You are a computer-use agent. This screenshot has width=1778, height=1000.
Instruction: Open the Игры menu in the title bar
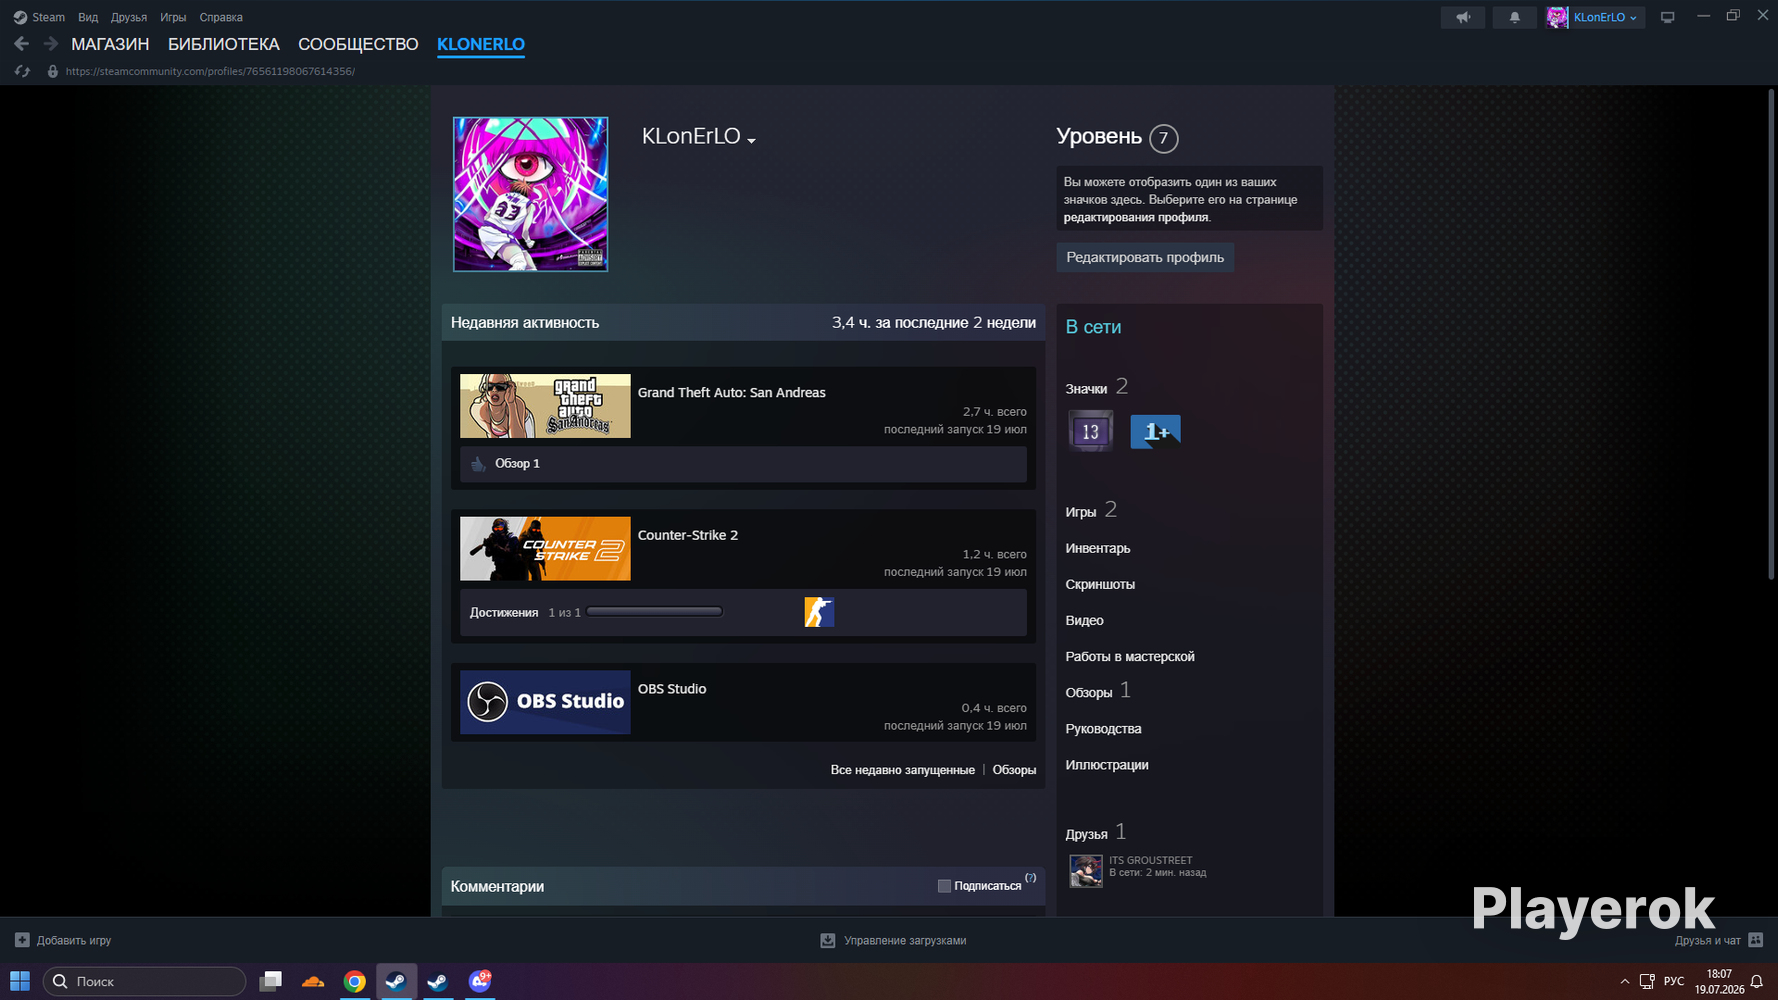[x=173, y=17]
